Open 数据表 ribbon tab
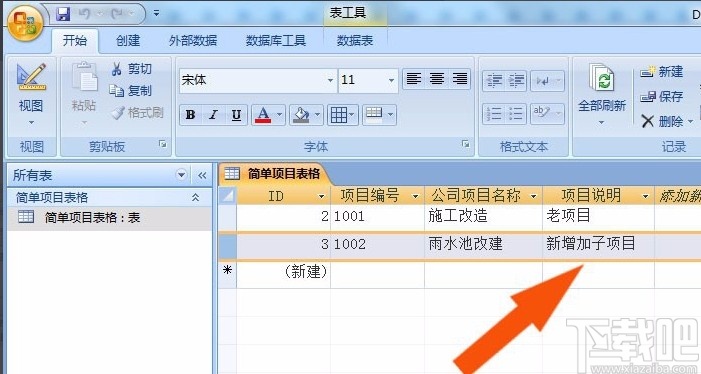This screenshot has height=374, width=701. click(x=355, y=41)
